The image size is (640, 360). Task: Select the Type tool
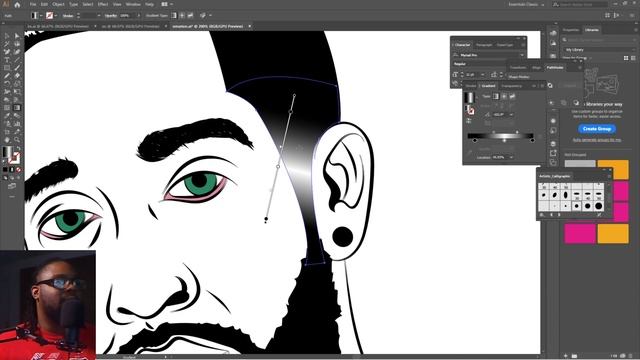click(x=7, y=60)
